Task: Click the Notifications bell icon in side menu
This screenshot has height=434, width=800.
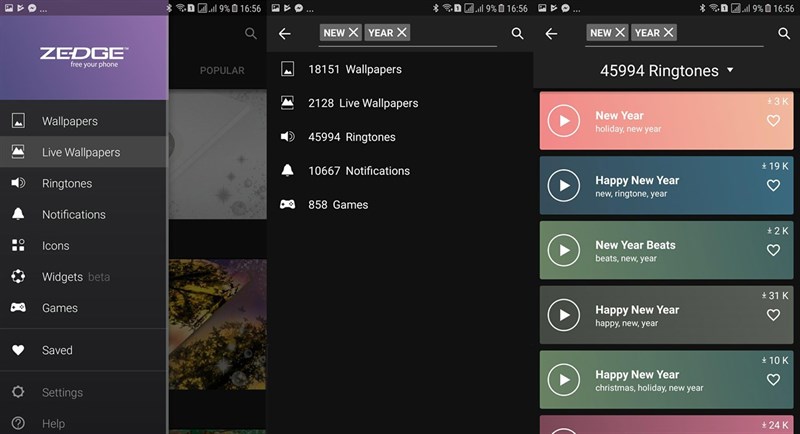Action: click(x=18, y=214)
